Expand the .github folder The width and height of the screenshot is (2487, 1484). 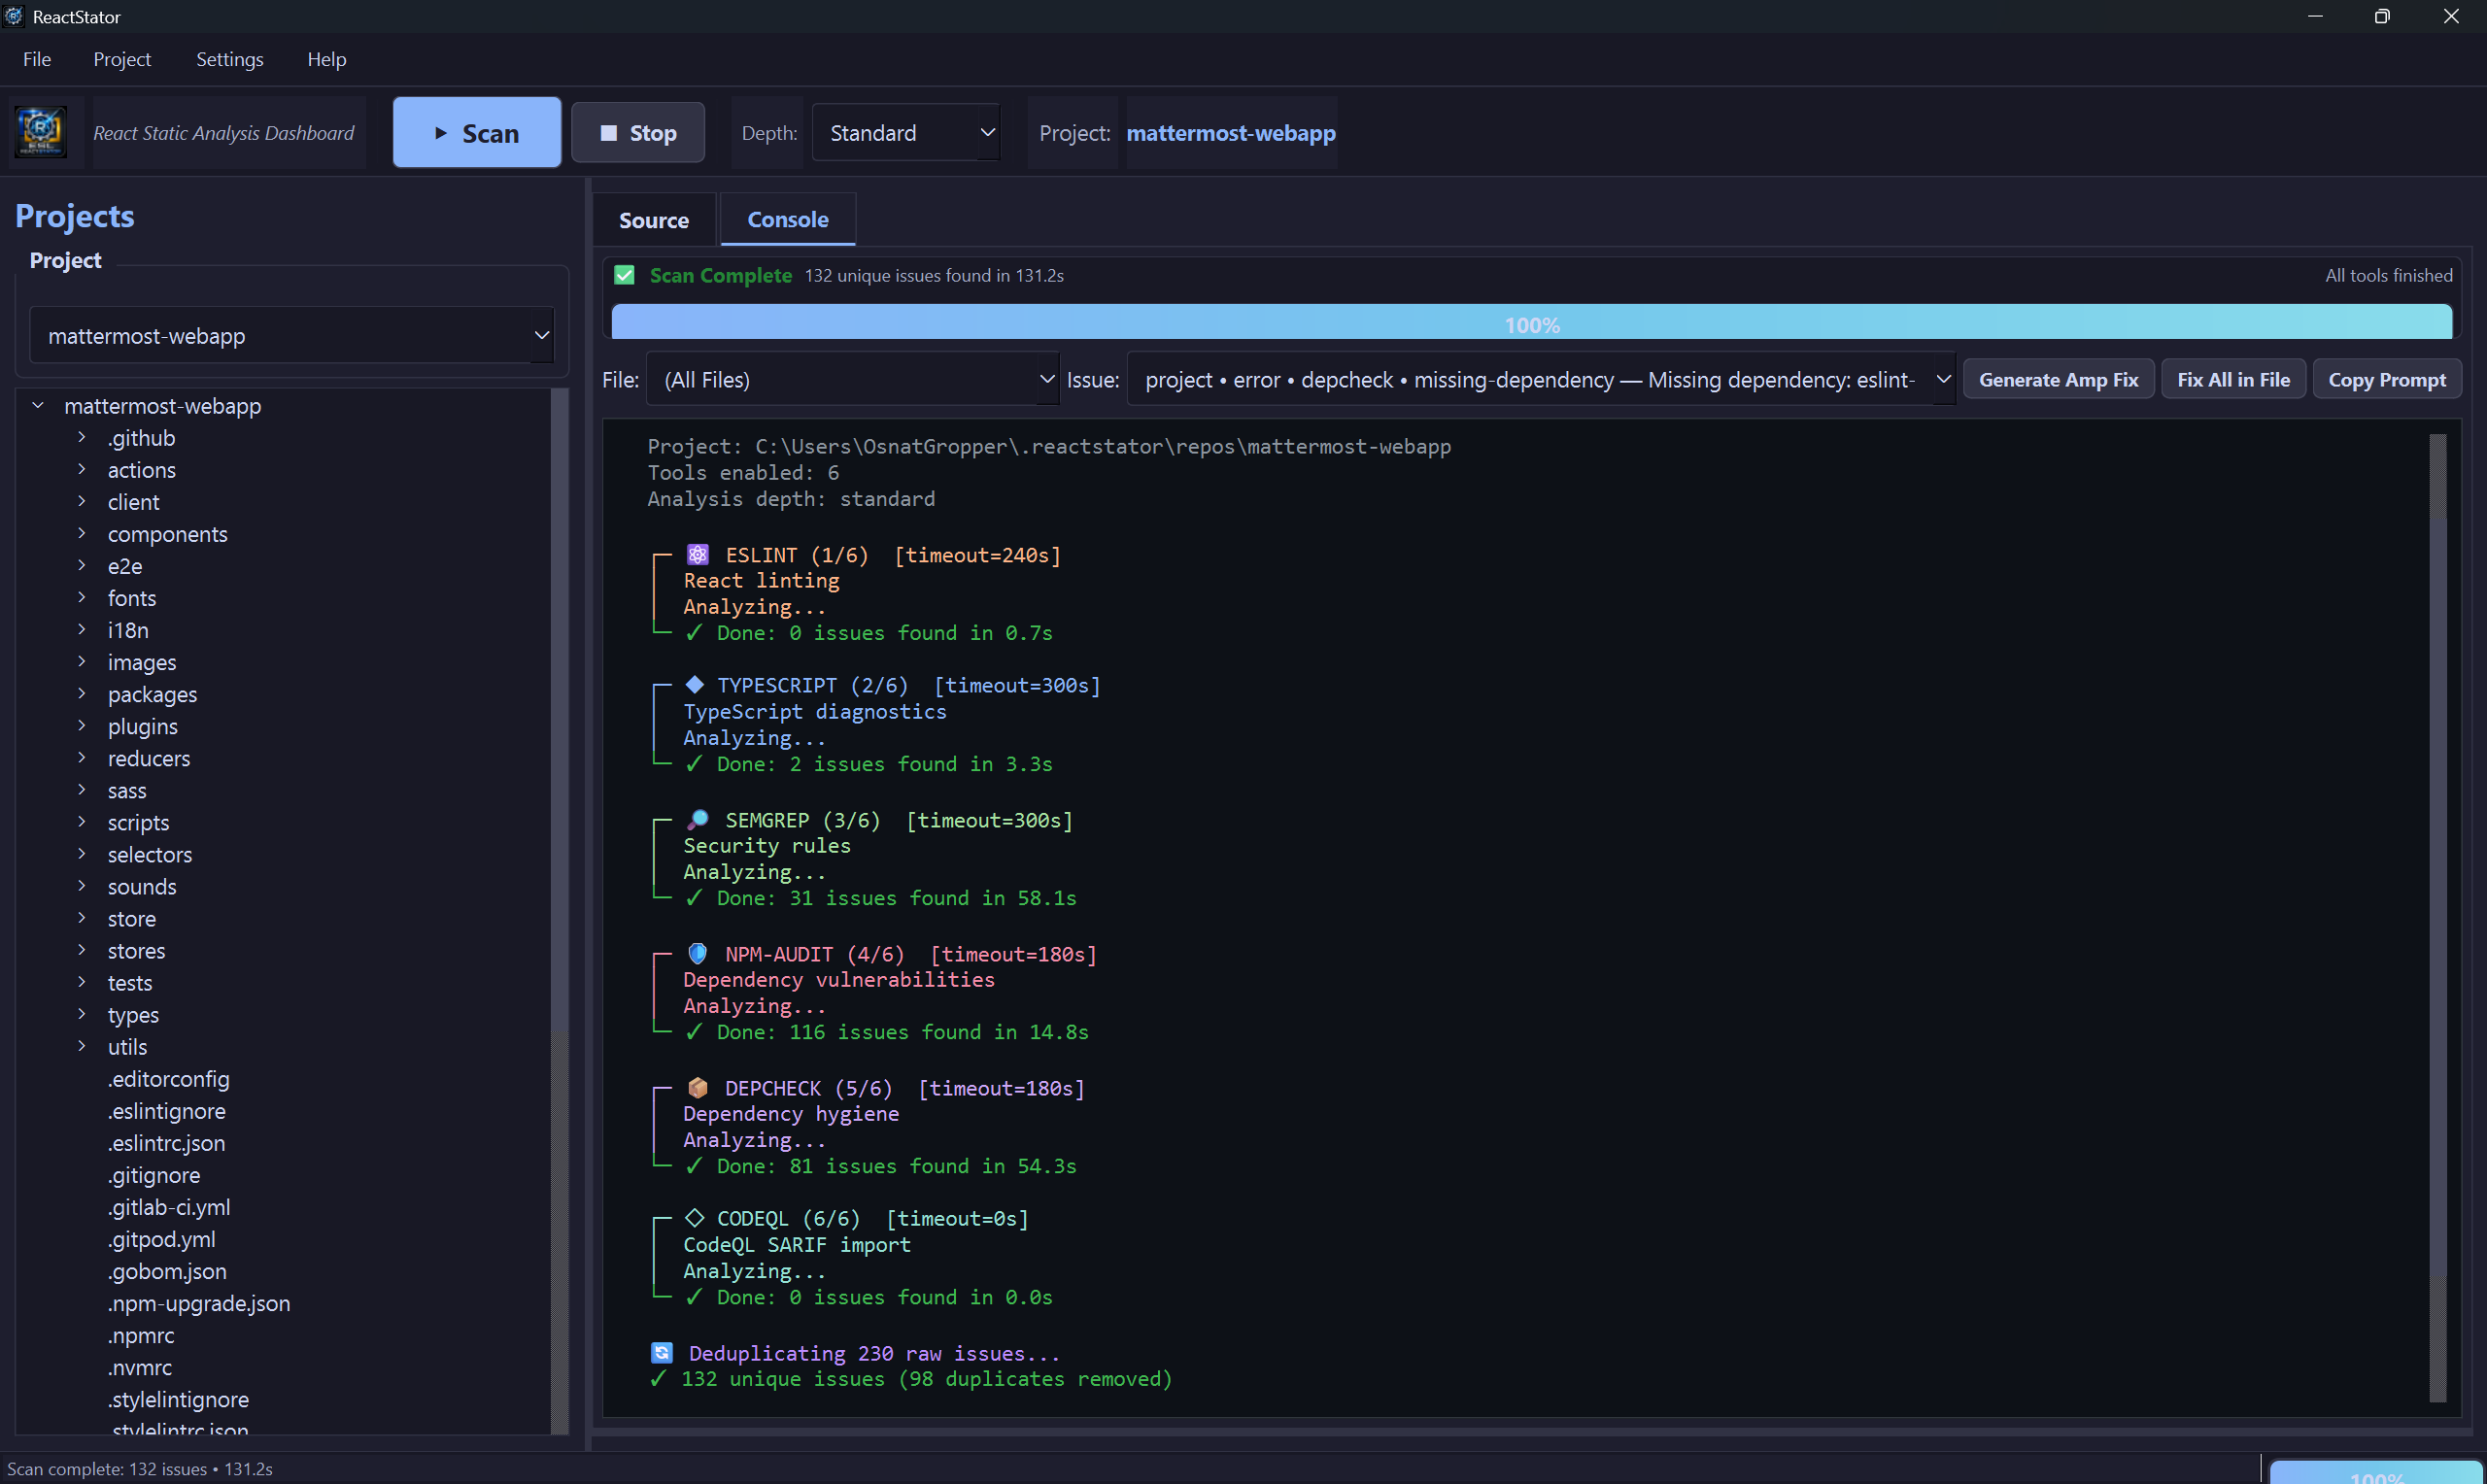(x=82, y=437)
